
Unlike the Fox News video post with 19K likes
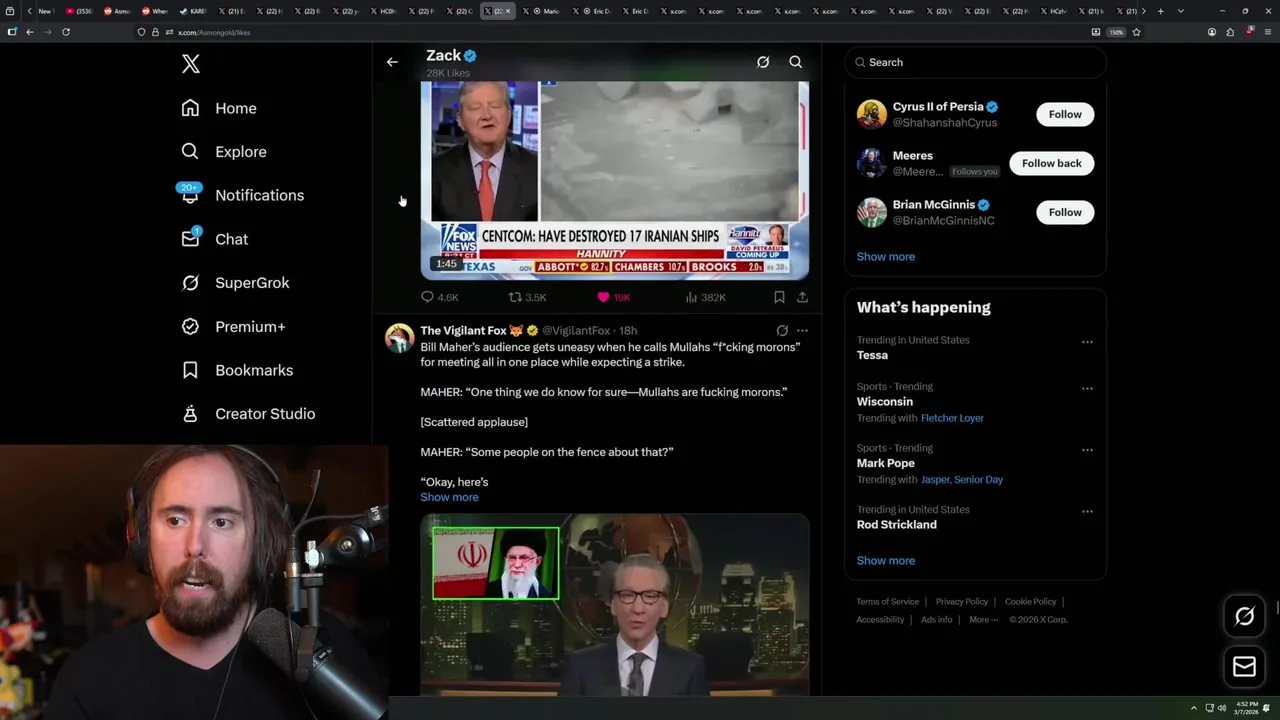(x=613, y=297)
